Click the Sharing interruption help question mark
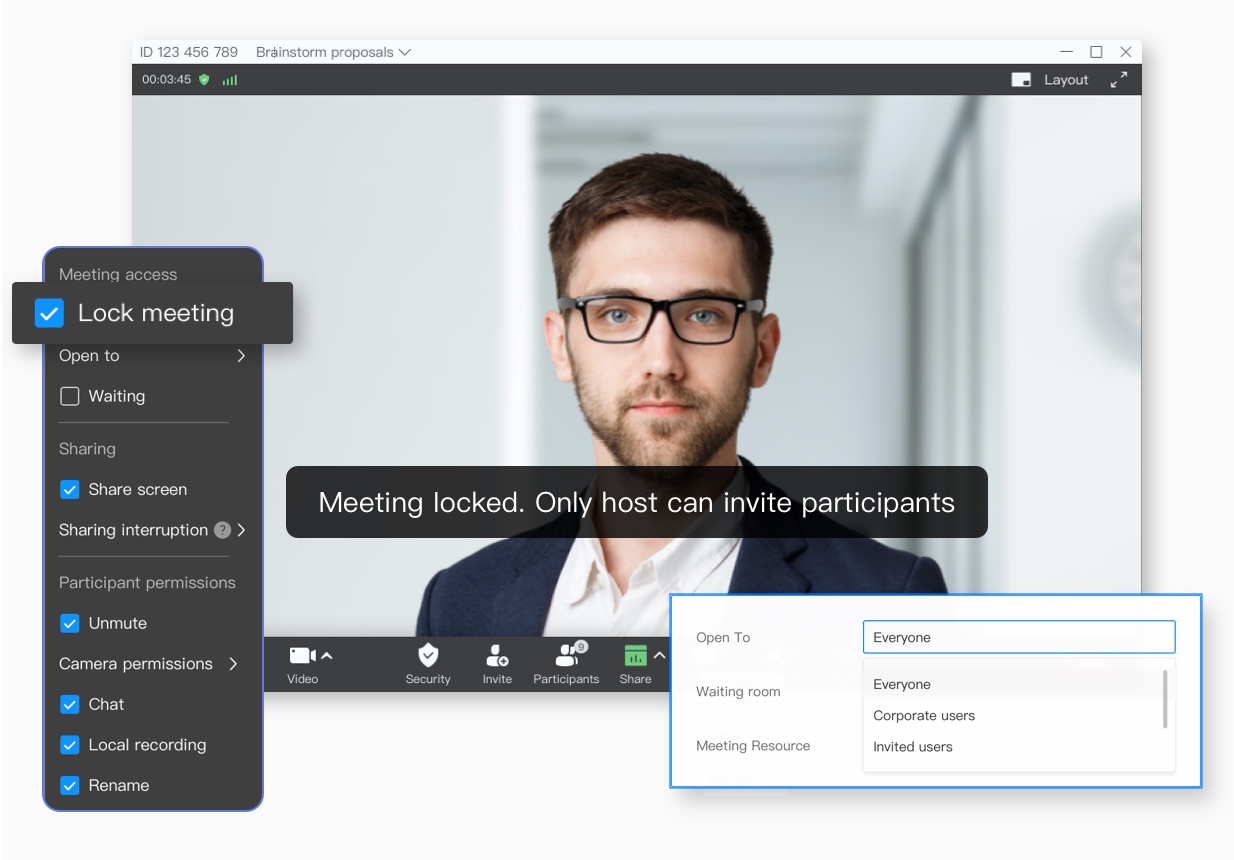Screen dimensions: 1234x860 (x=223, y=530)
